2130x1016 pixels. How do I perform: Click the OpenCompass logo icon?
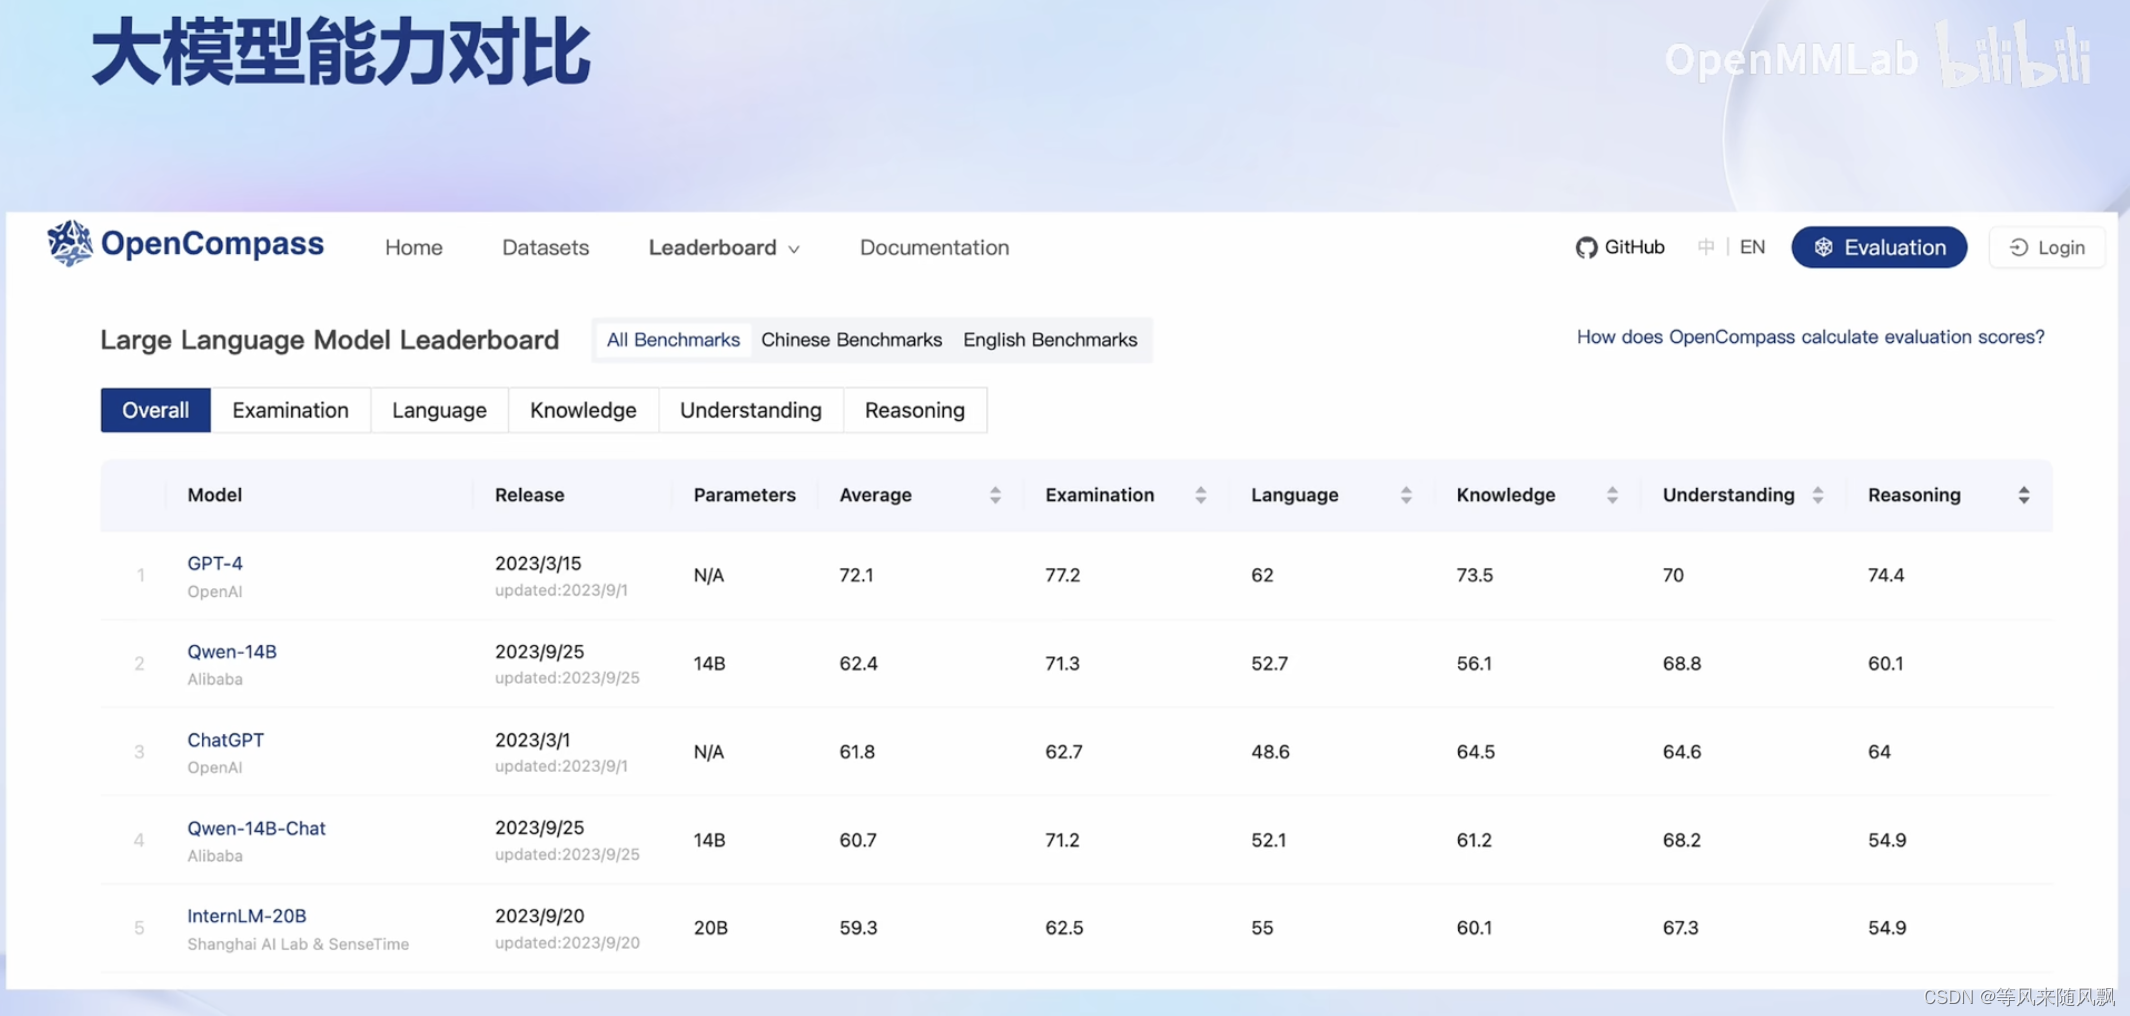[x=69, y=243]
